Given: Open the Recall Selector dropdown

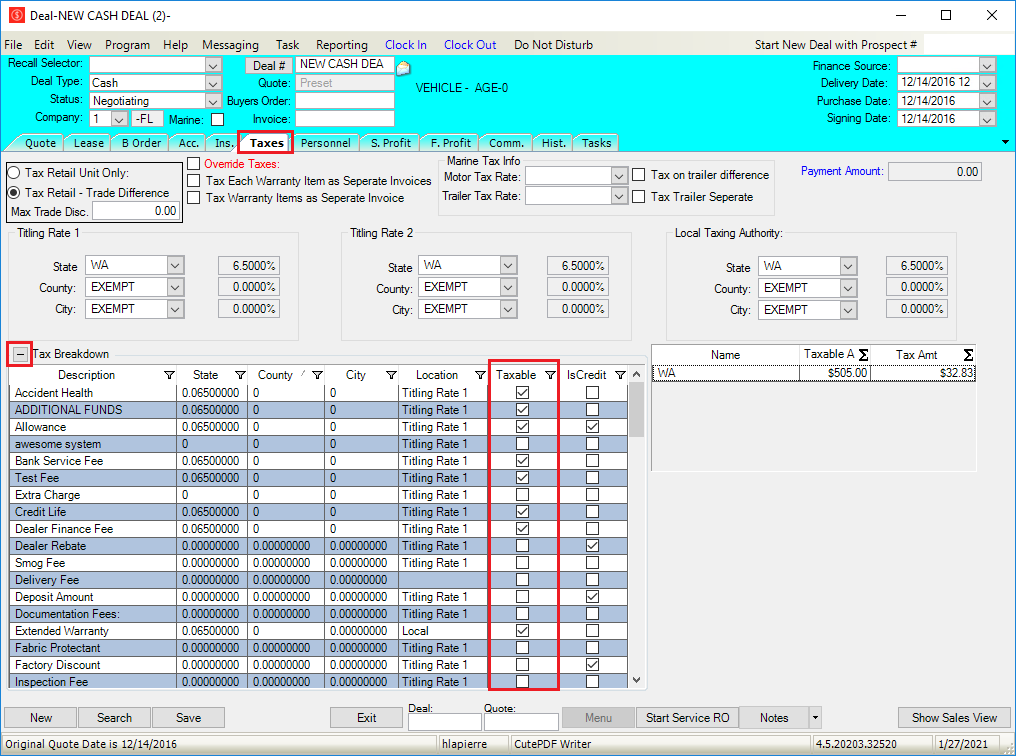Looking at the screenshot, I should click(213, 65).
